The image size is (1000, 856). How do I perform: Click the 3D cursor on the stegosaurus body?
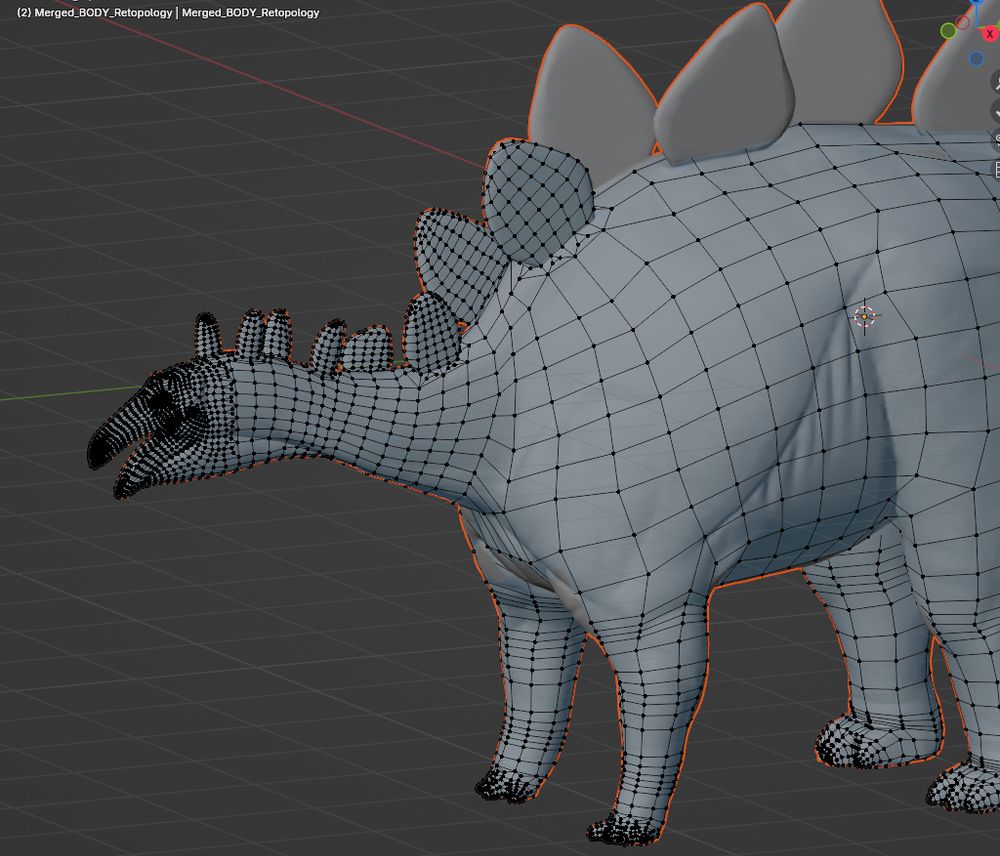865,316
